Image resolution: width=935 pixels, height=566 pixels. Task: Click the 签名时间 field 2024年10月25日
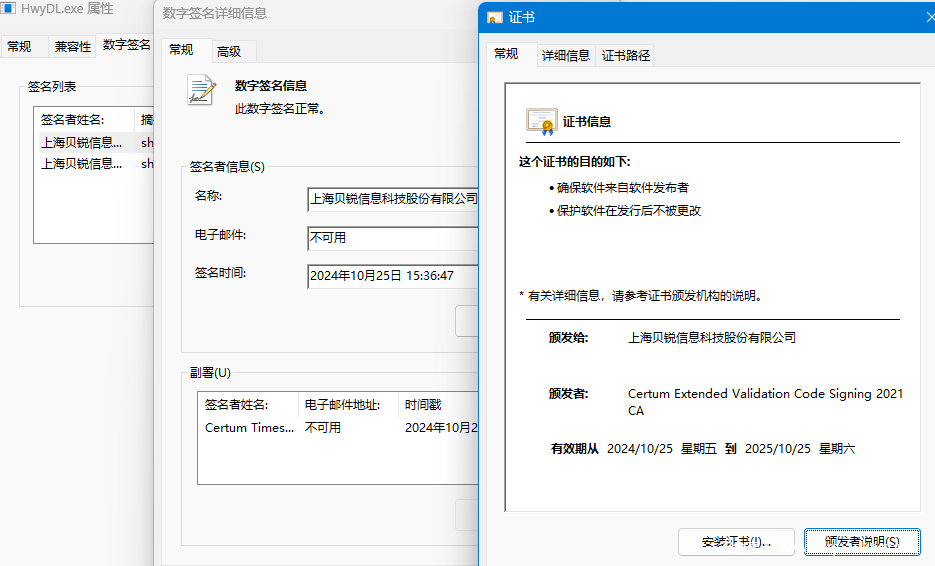click(393, 276)
